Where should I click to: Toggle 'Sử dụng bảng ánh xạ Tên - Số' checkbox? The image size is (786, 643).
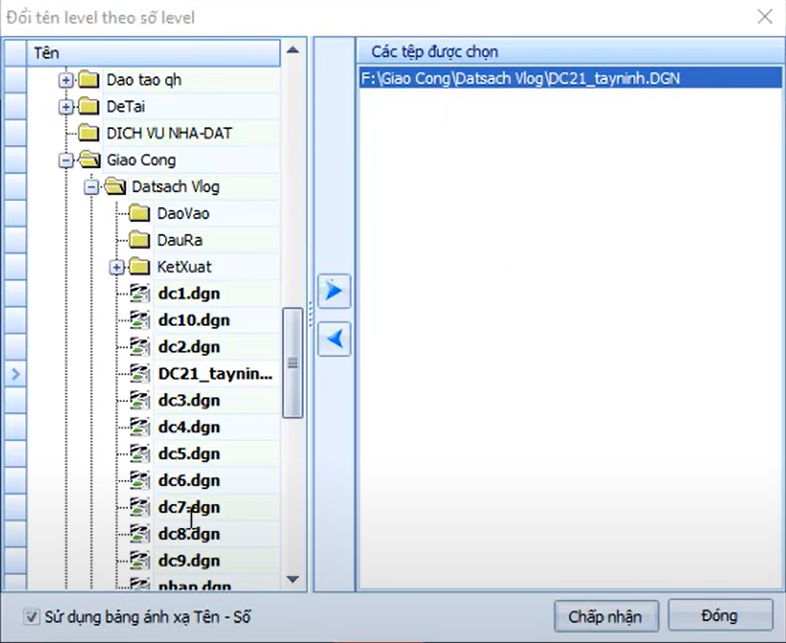tap(32, 616)
